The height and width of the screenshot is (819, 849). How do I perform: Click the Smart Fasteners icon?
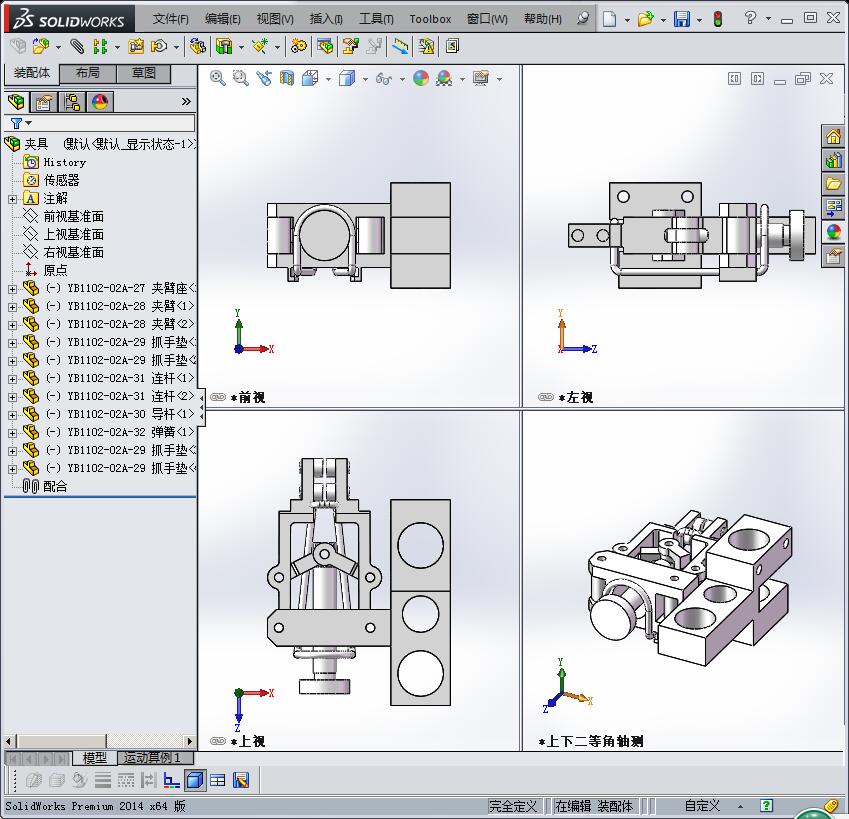(136, 47)
